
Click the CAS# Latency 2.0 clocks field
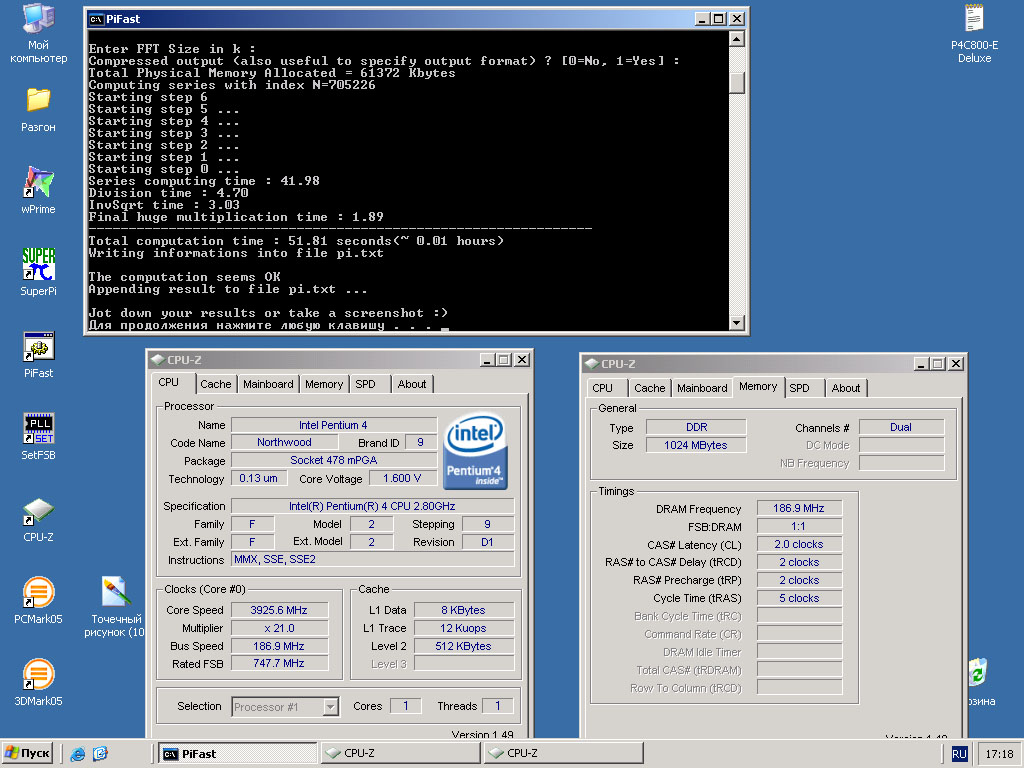coord(799,544)
